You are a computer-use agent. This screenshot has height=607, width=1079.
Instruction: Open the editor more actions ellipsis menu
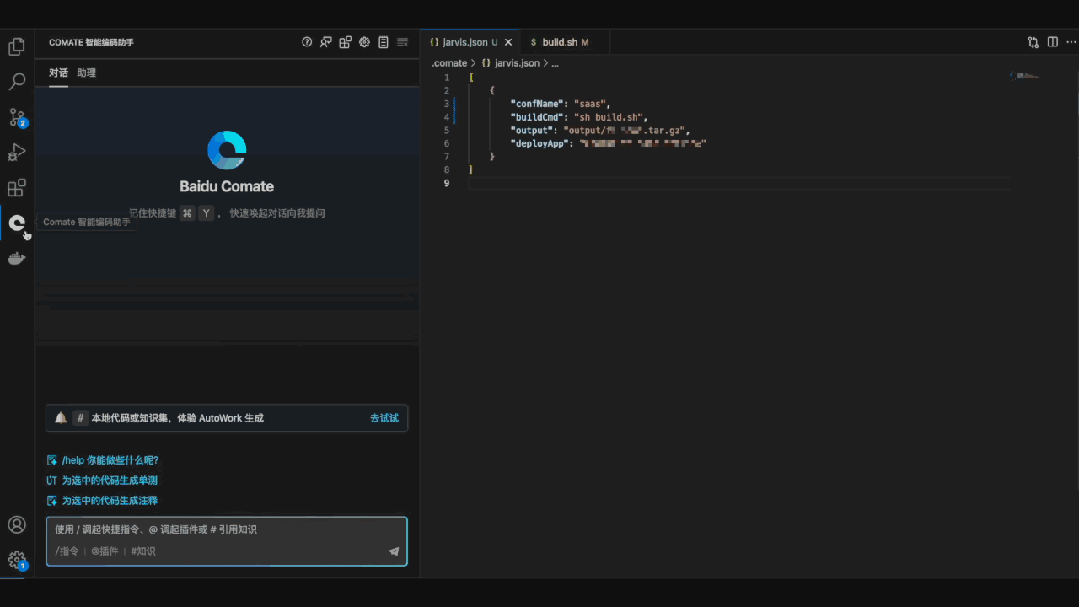[x=1071, y=42]
